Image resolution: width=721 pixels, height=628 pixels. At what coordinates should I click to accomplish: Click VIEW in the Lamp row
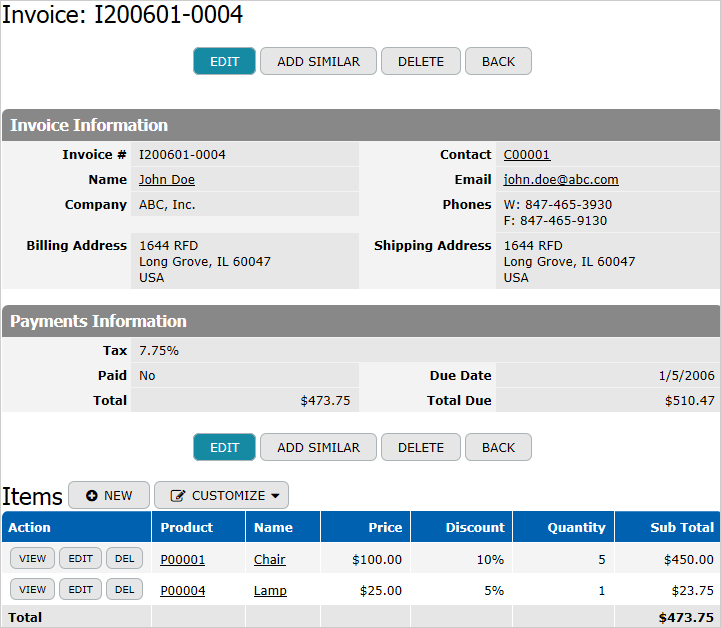coord(33,589)
